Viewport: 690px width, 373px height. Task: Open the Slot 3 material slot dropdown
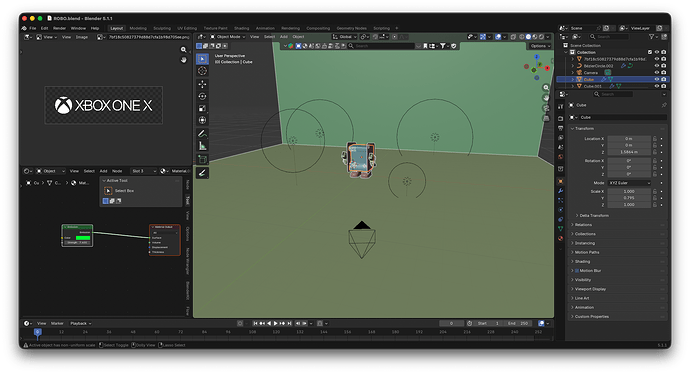point(143,171)
